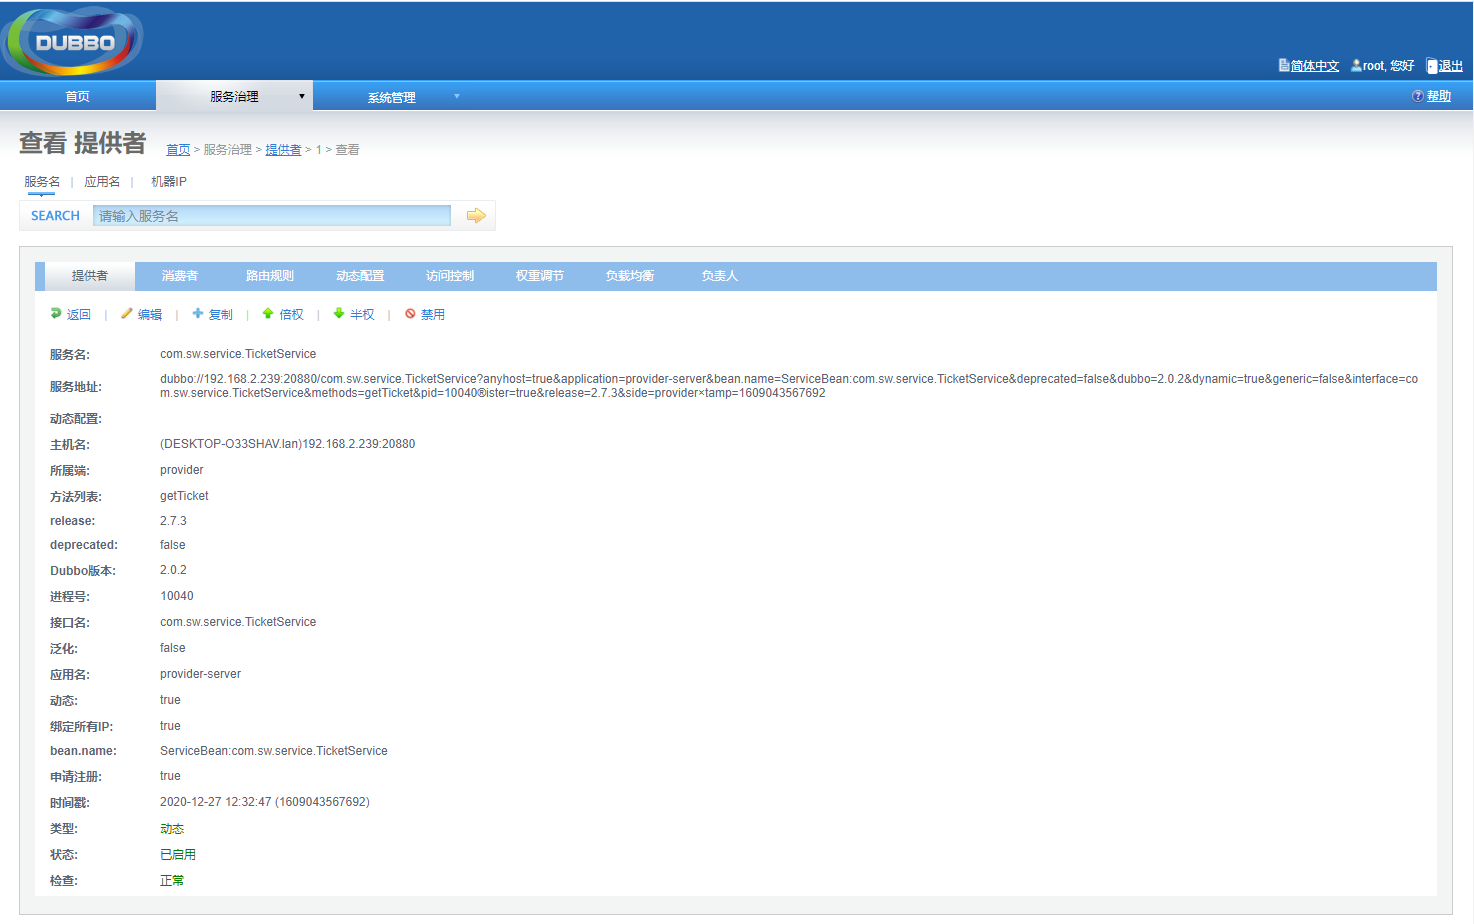Viewport: 1474px width, 924px height.
Task: Click the release value 2.7.3
Action: click(x=173, y=521)
